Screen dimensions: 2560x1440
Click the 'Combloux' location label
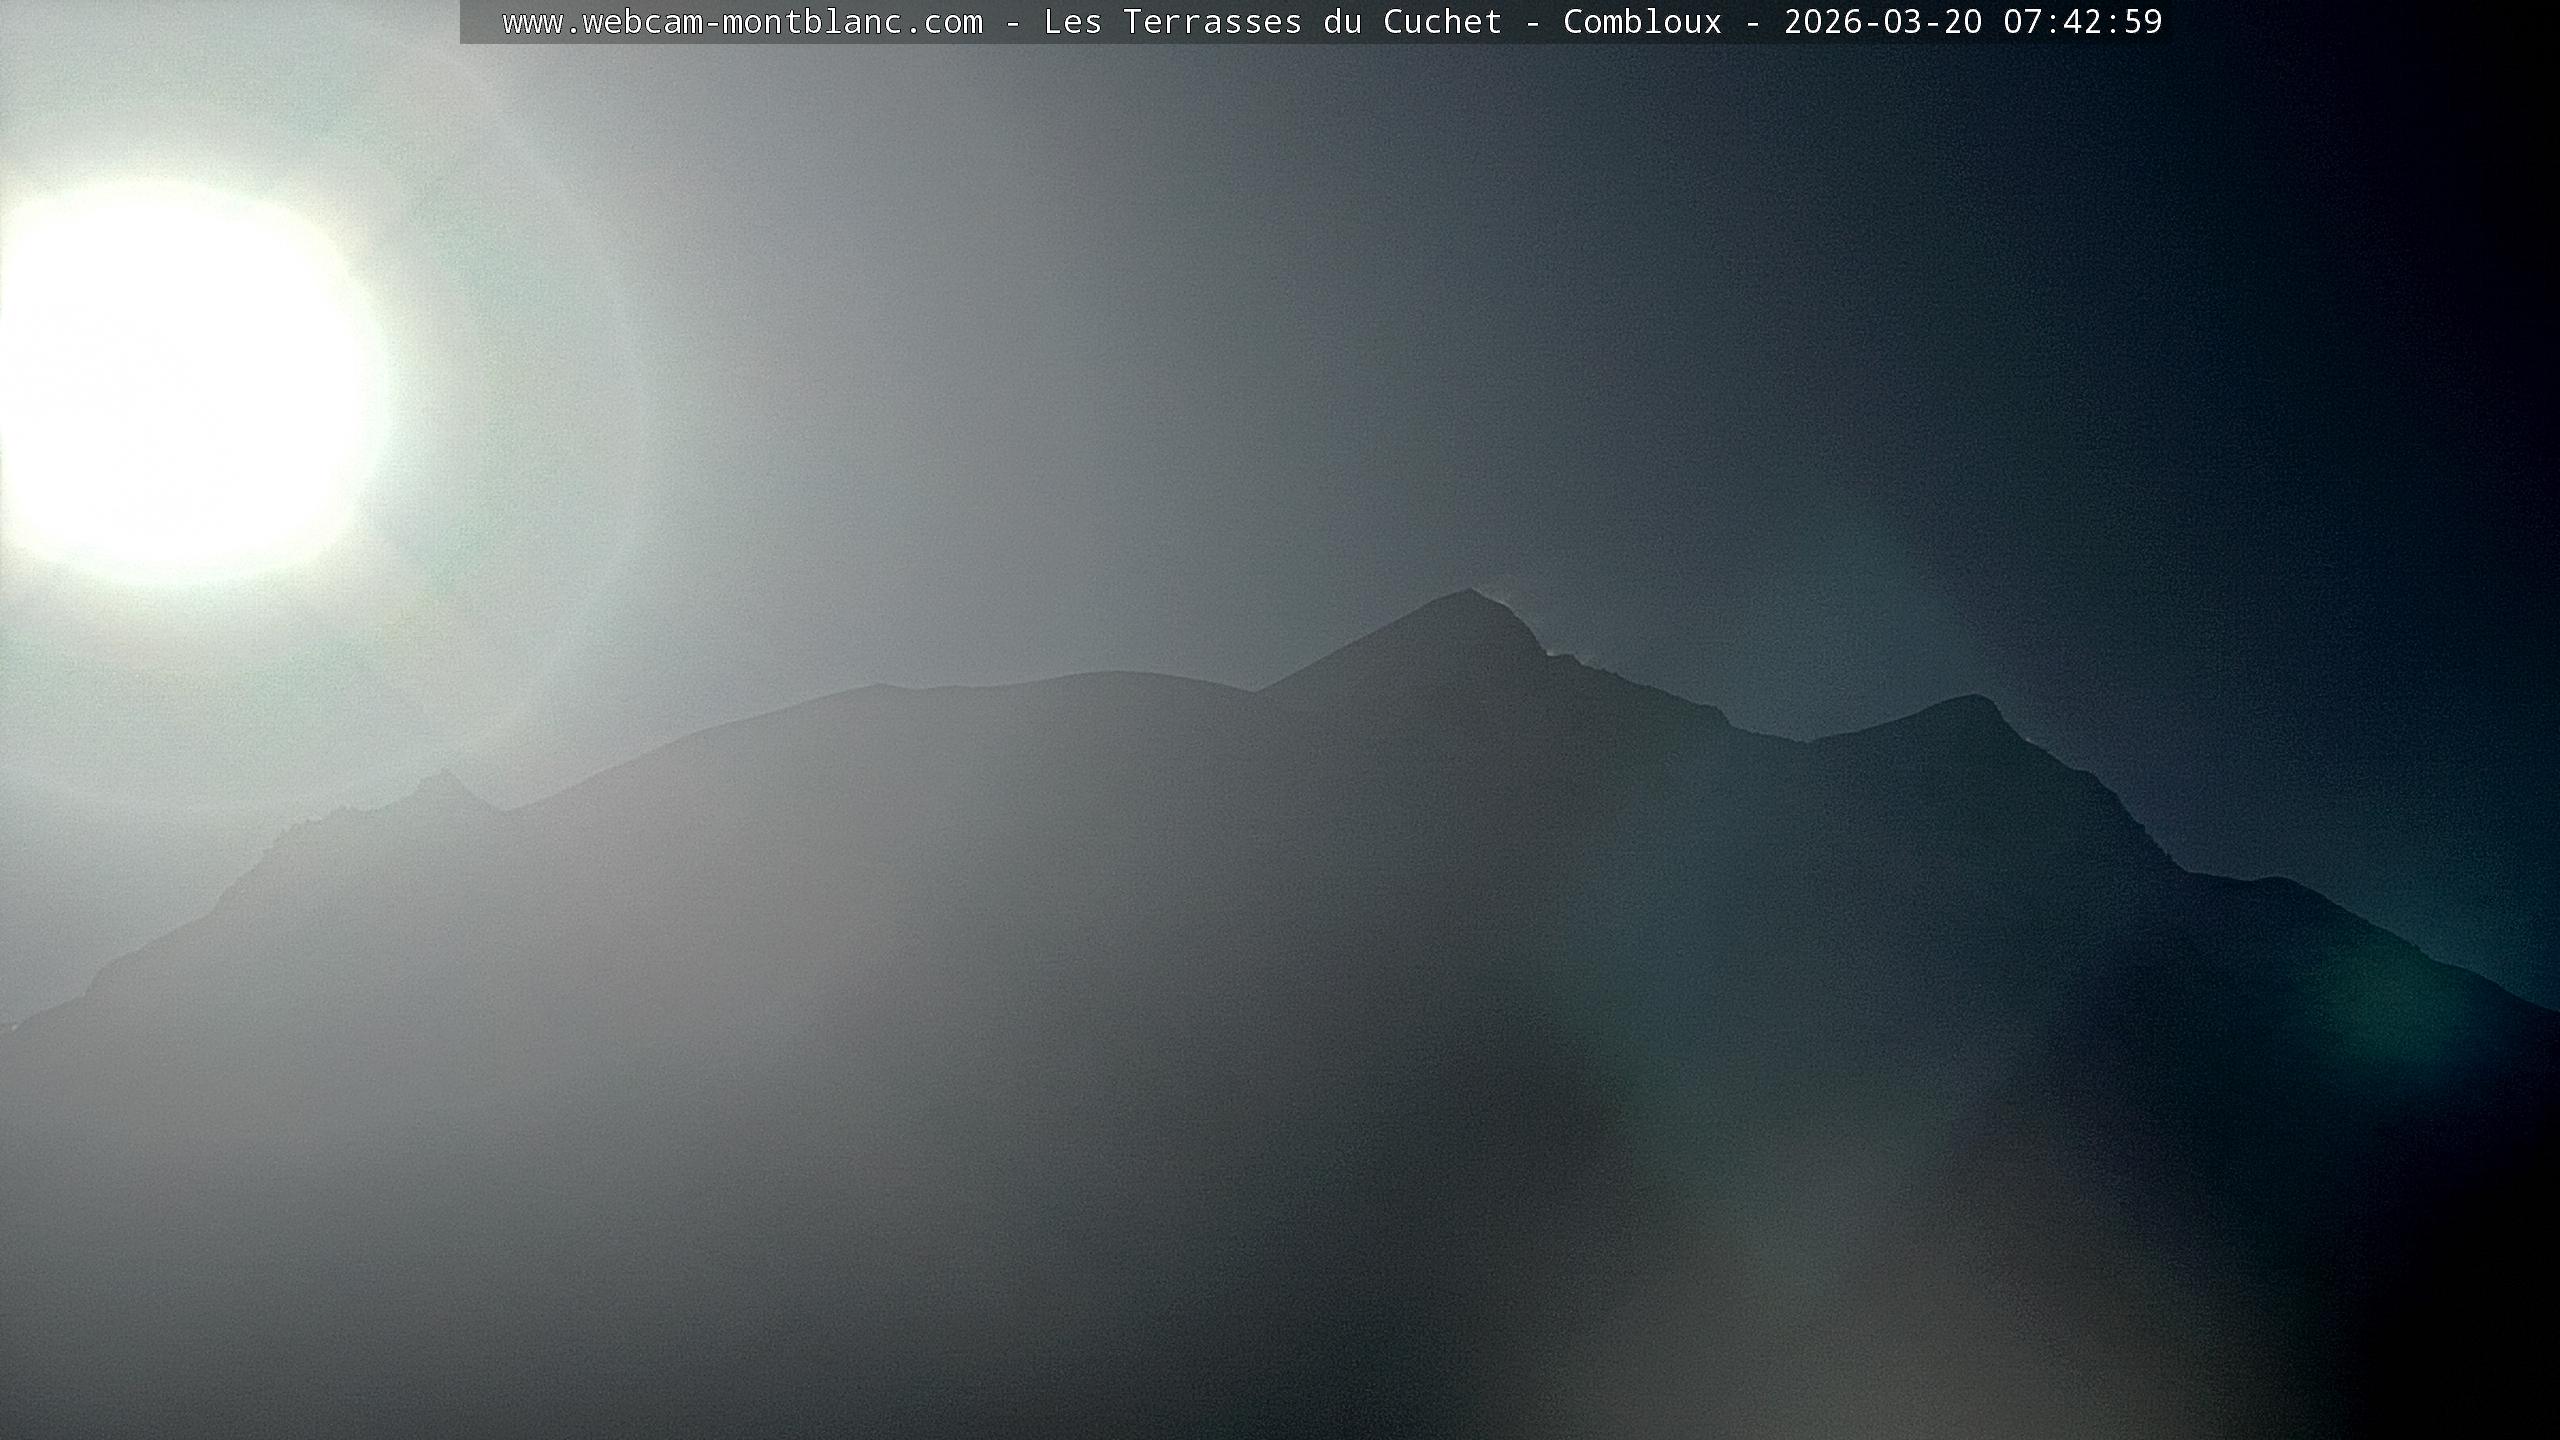coord(1642,22)
